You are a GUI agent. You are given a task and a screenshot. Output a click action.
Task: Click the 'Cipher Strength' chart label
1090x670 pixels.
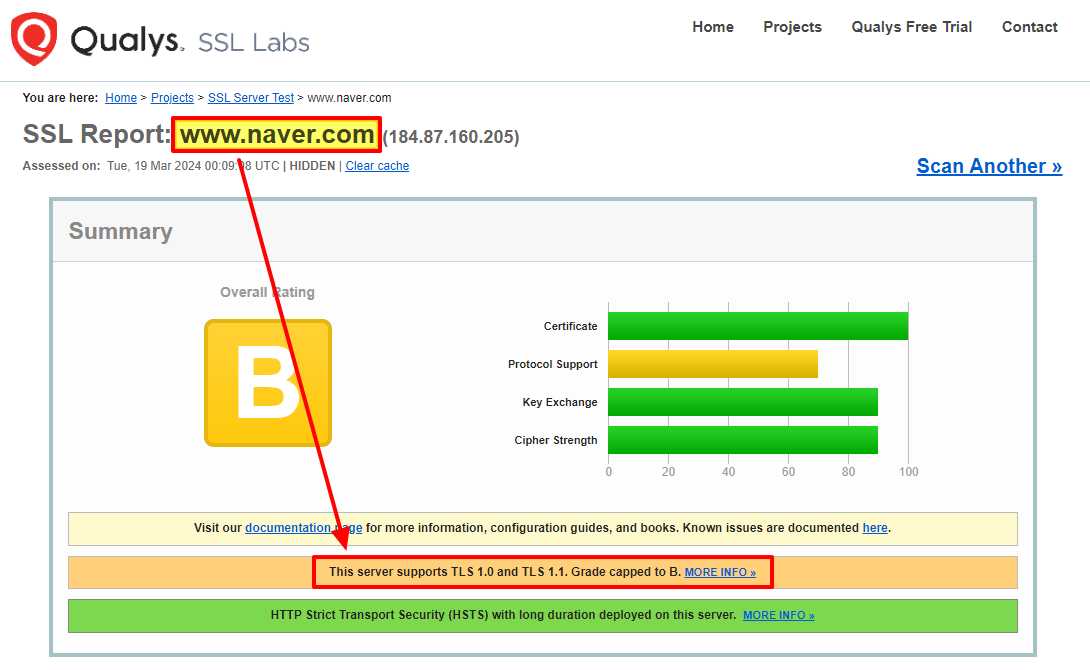tap(555, 441)
